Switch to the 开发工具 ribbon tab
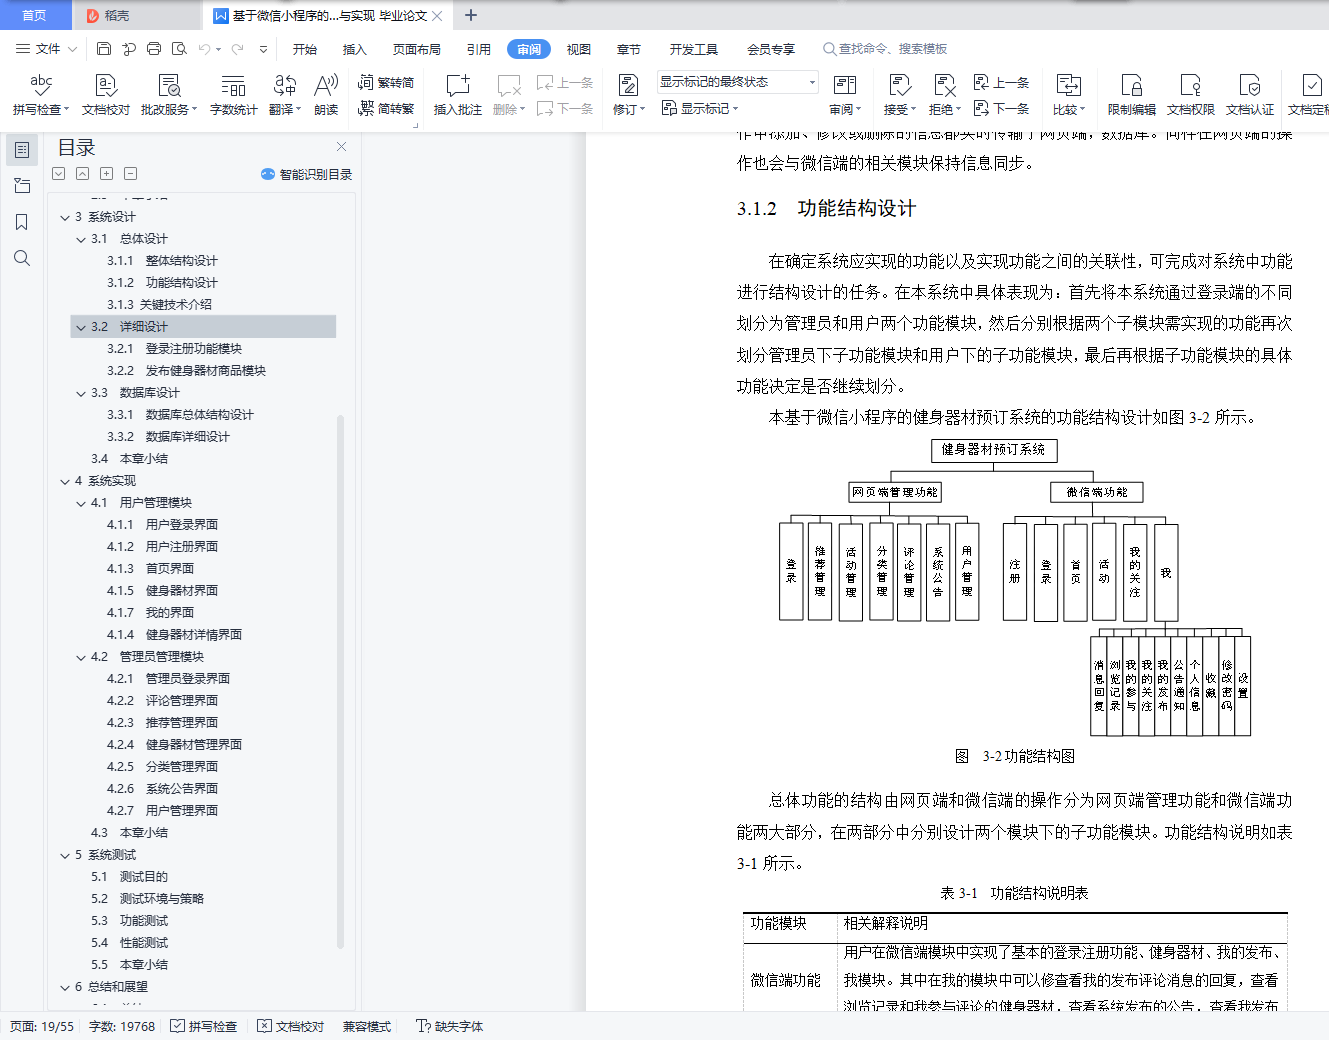The width and height of the screenshot is (1329, 1040). pos(694,49)
